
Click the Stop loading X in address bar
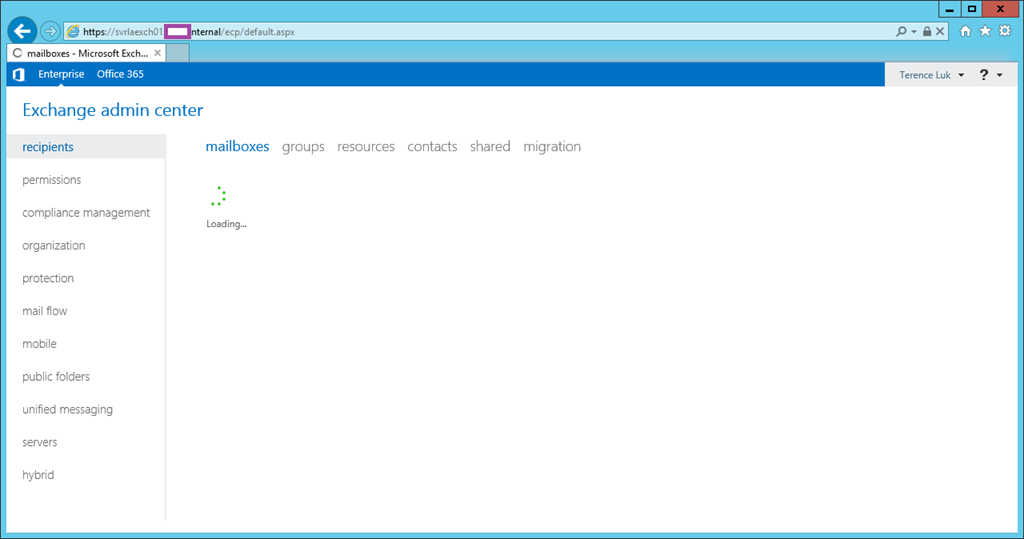click(x=940, y=31)
